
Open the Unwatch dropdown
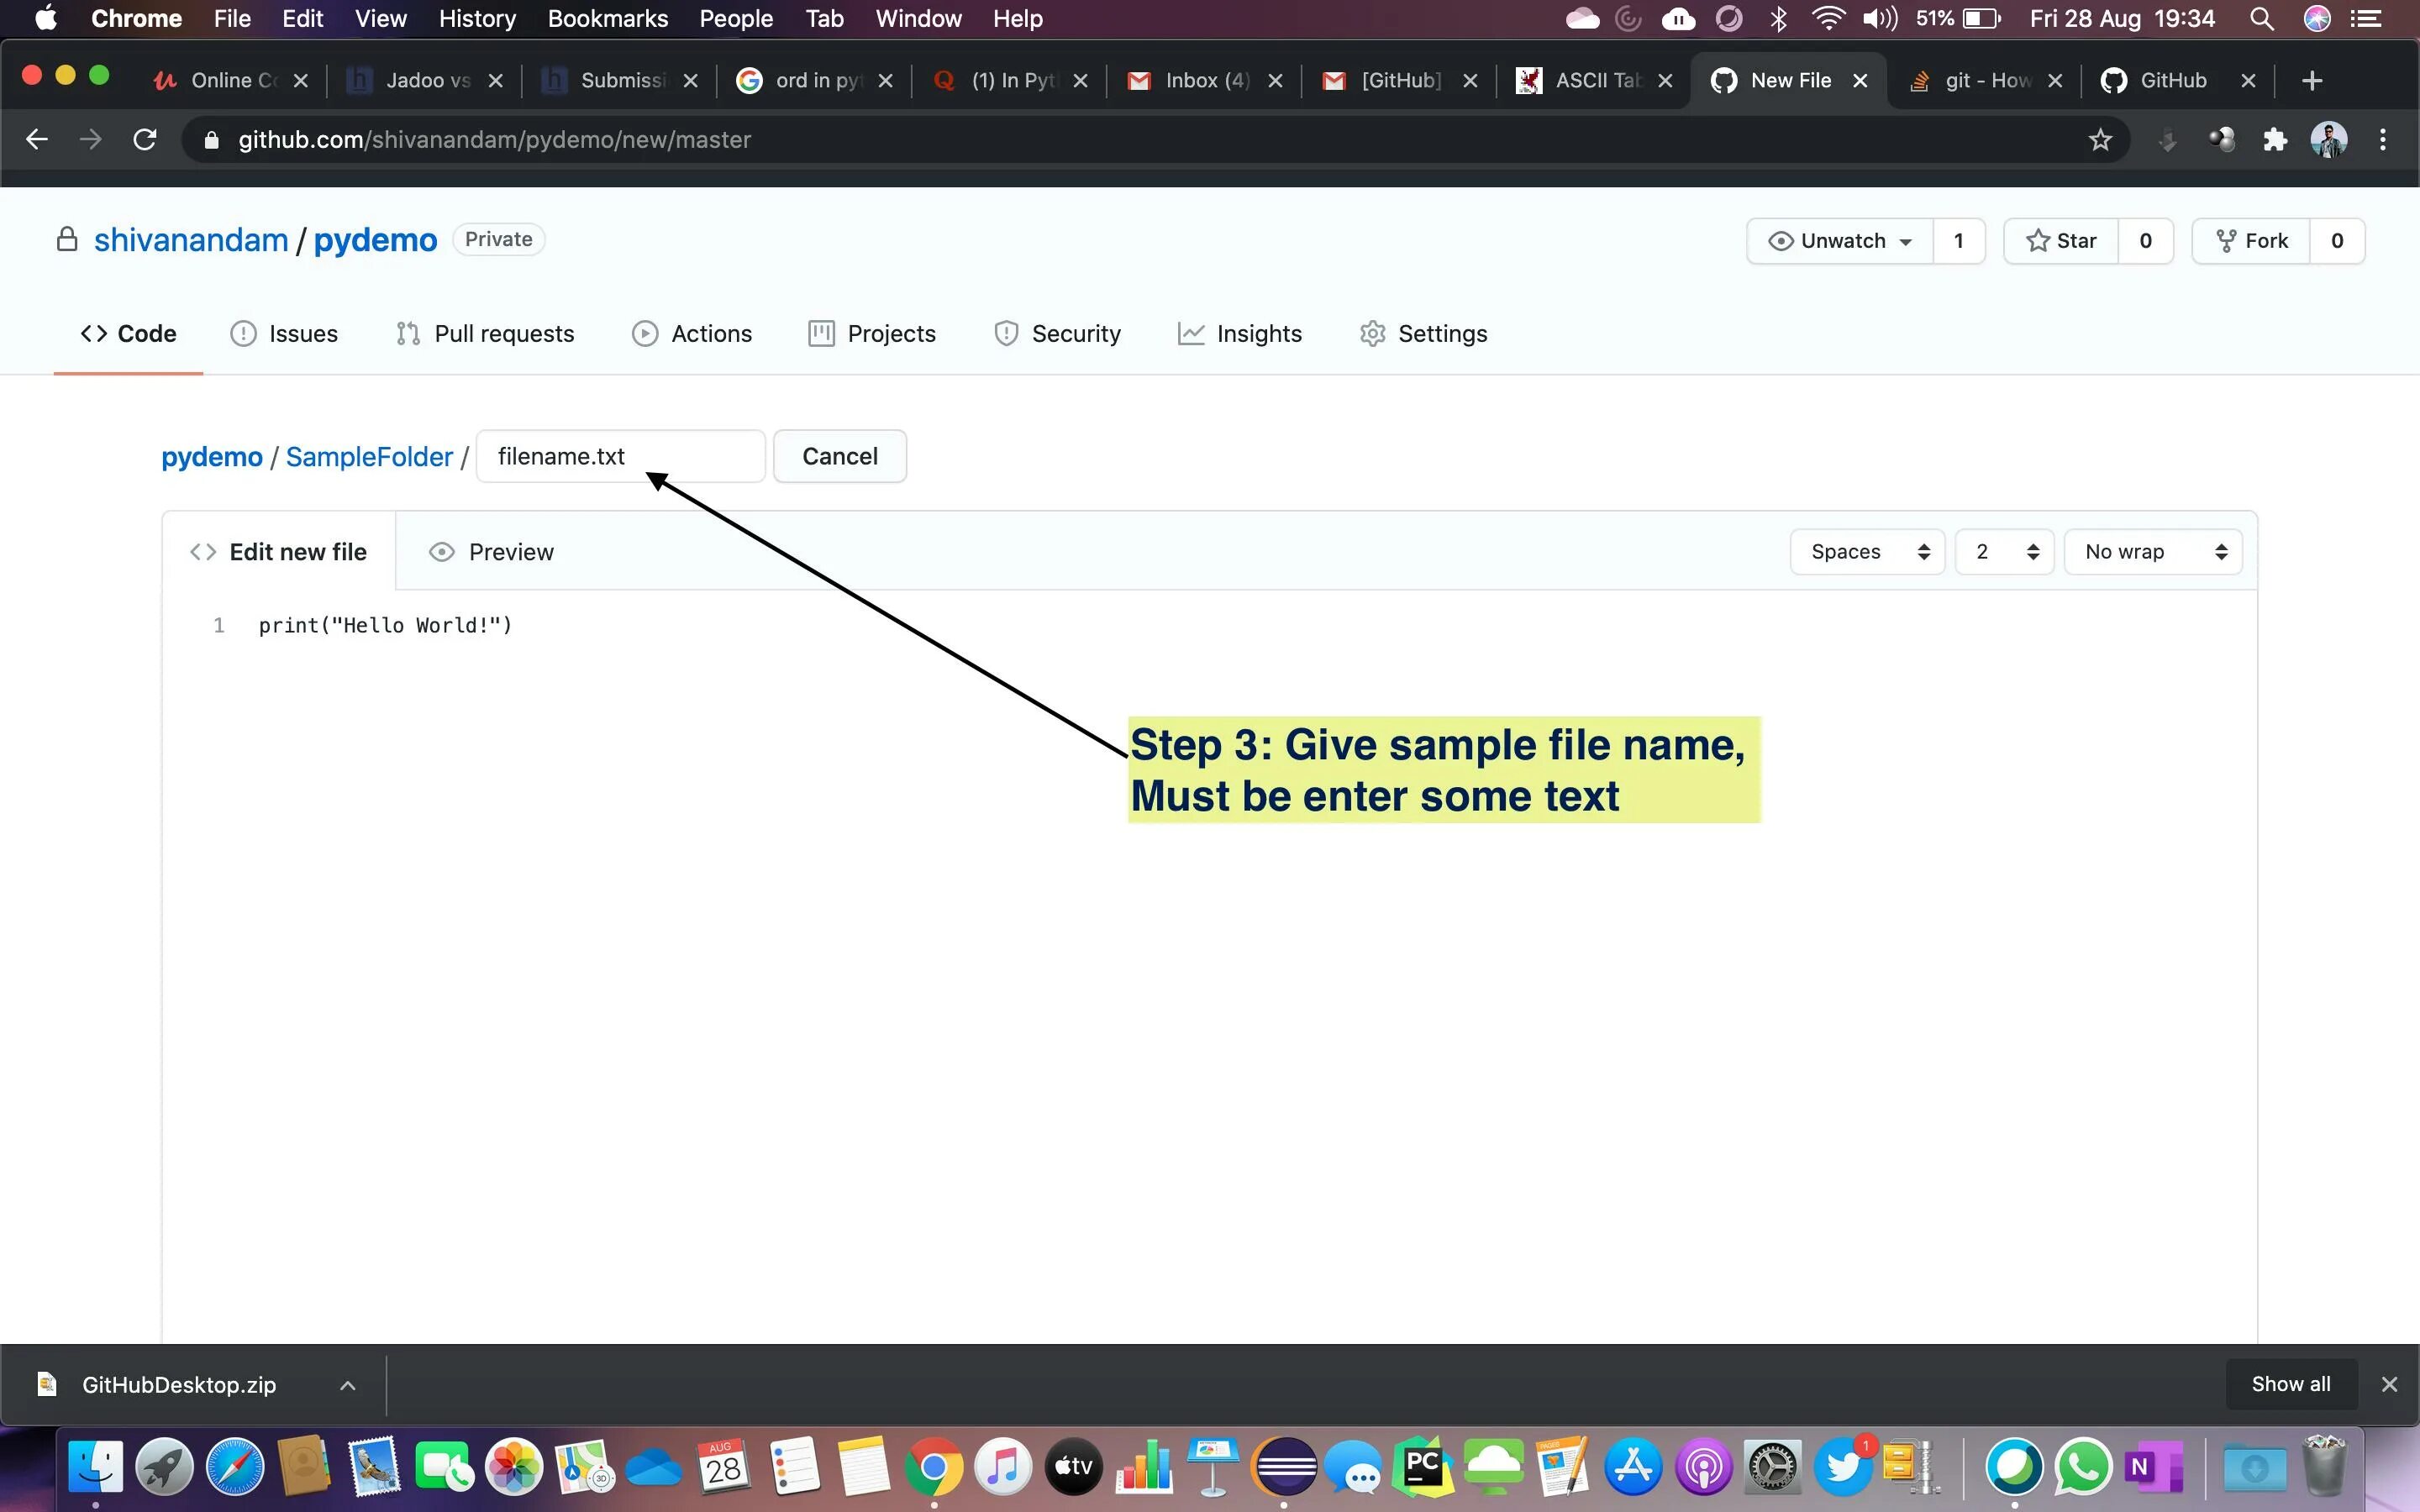pos(1840,241)
